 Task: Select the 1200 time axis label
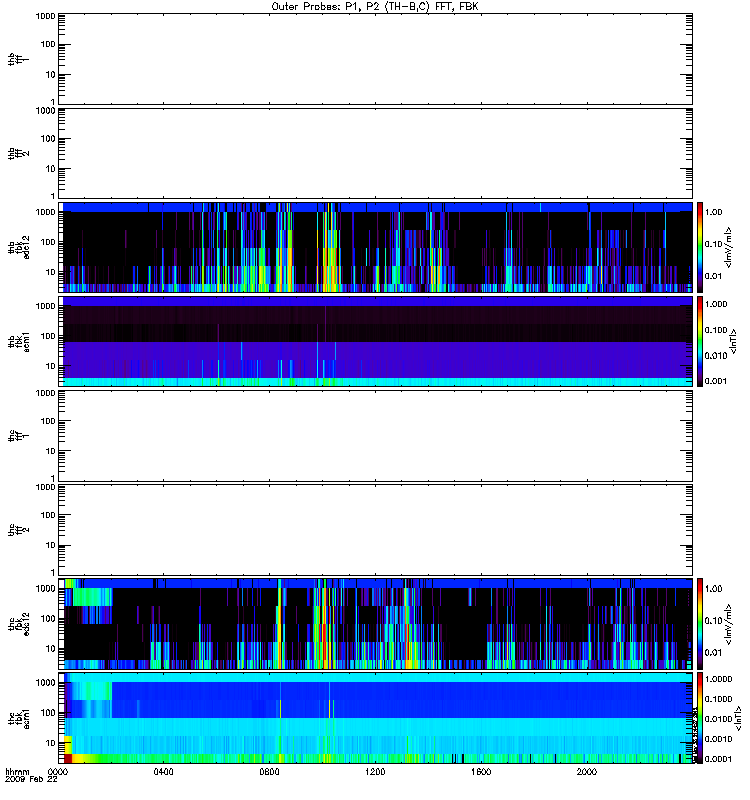[x=375, y=771]
